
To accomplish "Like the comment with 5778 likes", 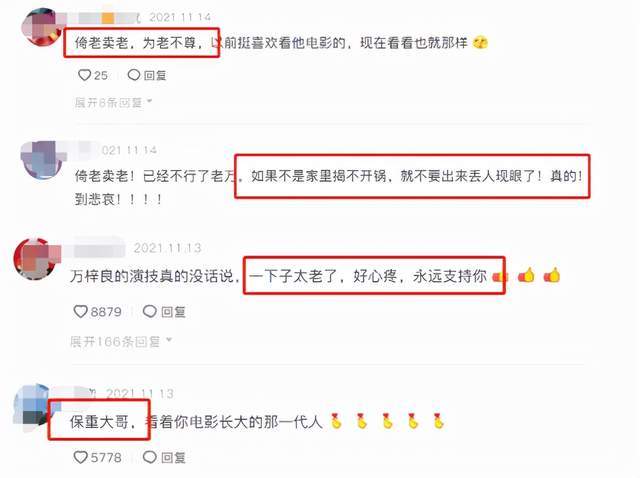I will [80, 457].
